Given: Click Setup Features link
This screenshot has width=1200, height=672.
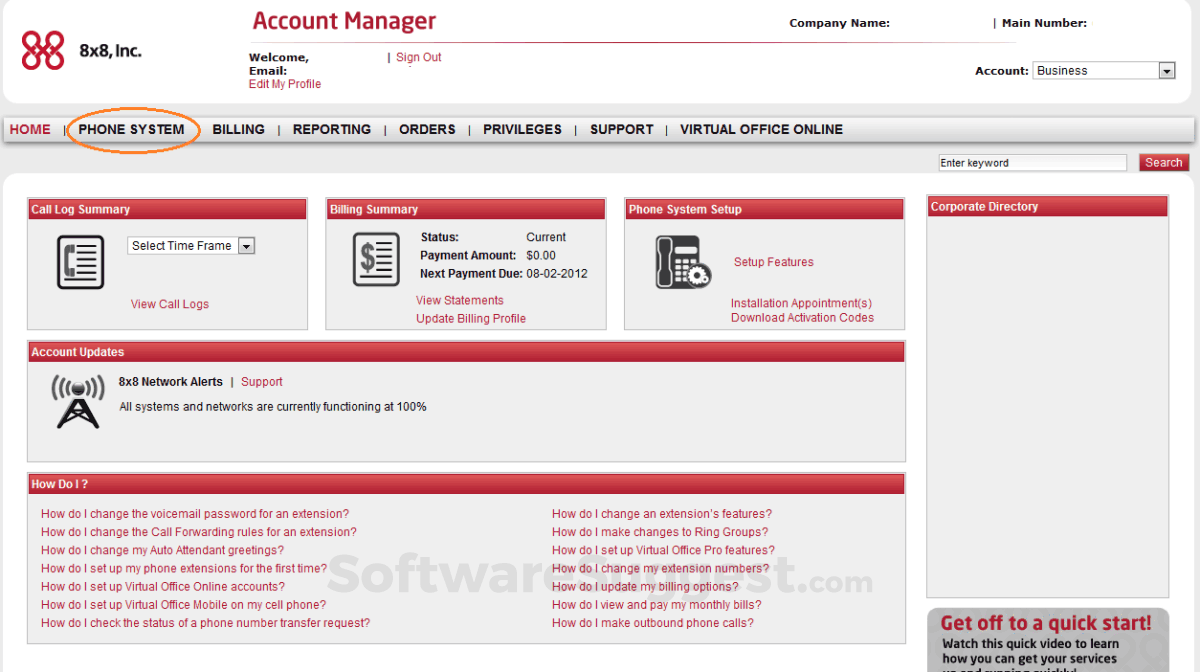Looking at the screenshot, I should click(x=774, y=262).
